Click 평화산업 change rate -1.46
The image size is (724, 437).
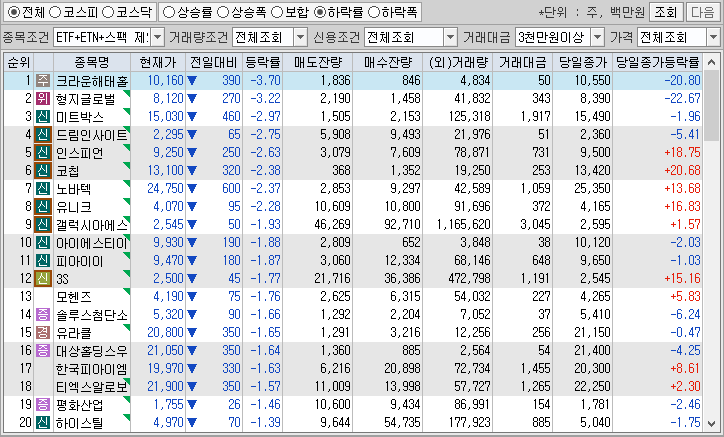[x=265, y=405]
